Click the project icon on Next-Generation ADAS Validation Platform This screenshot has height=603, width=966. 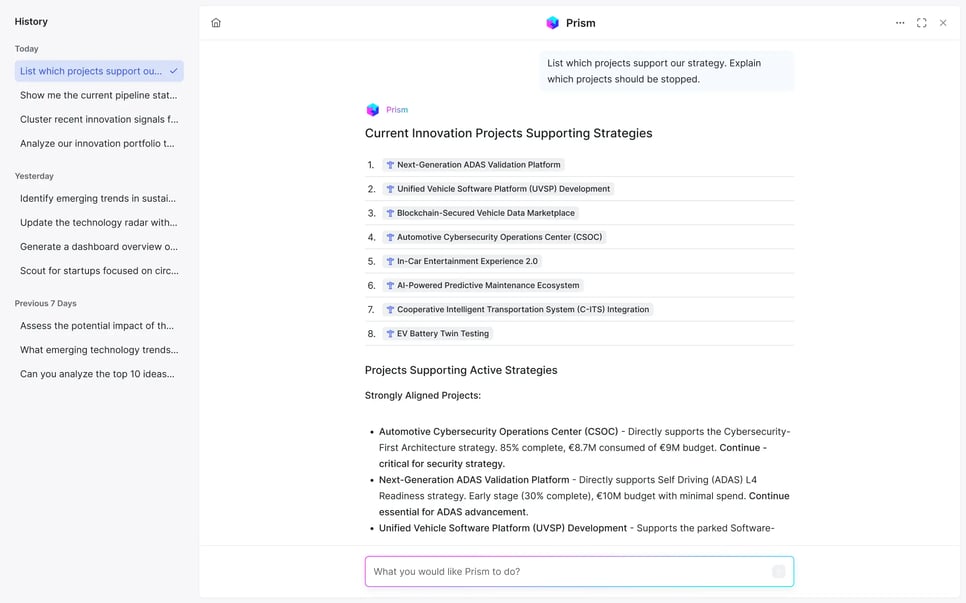(389, 164)
